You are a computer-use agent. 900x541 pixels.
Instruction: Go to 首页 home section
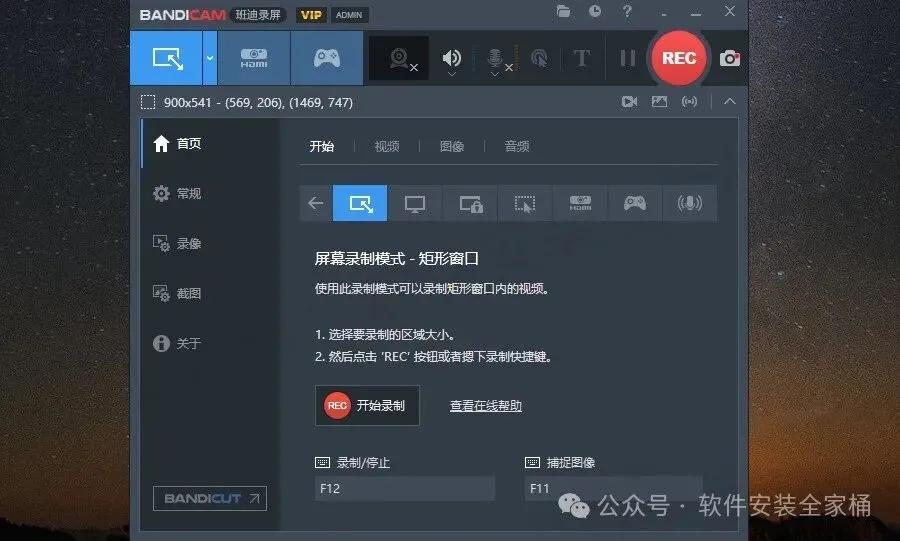(x=210, y=143)
